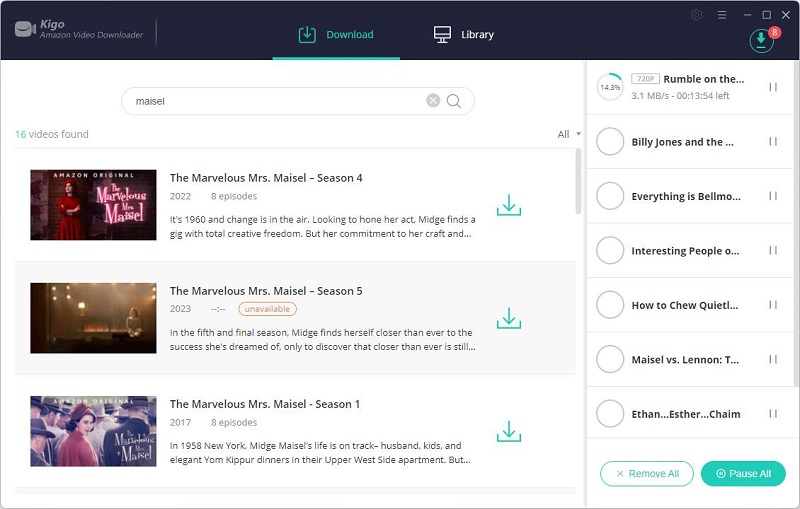Open the download queue icon with badge 8
The height and width of the screenshot is (509, 800).
point(762,40)
